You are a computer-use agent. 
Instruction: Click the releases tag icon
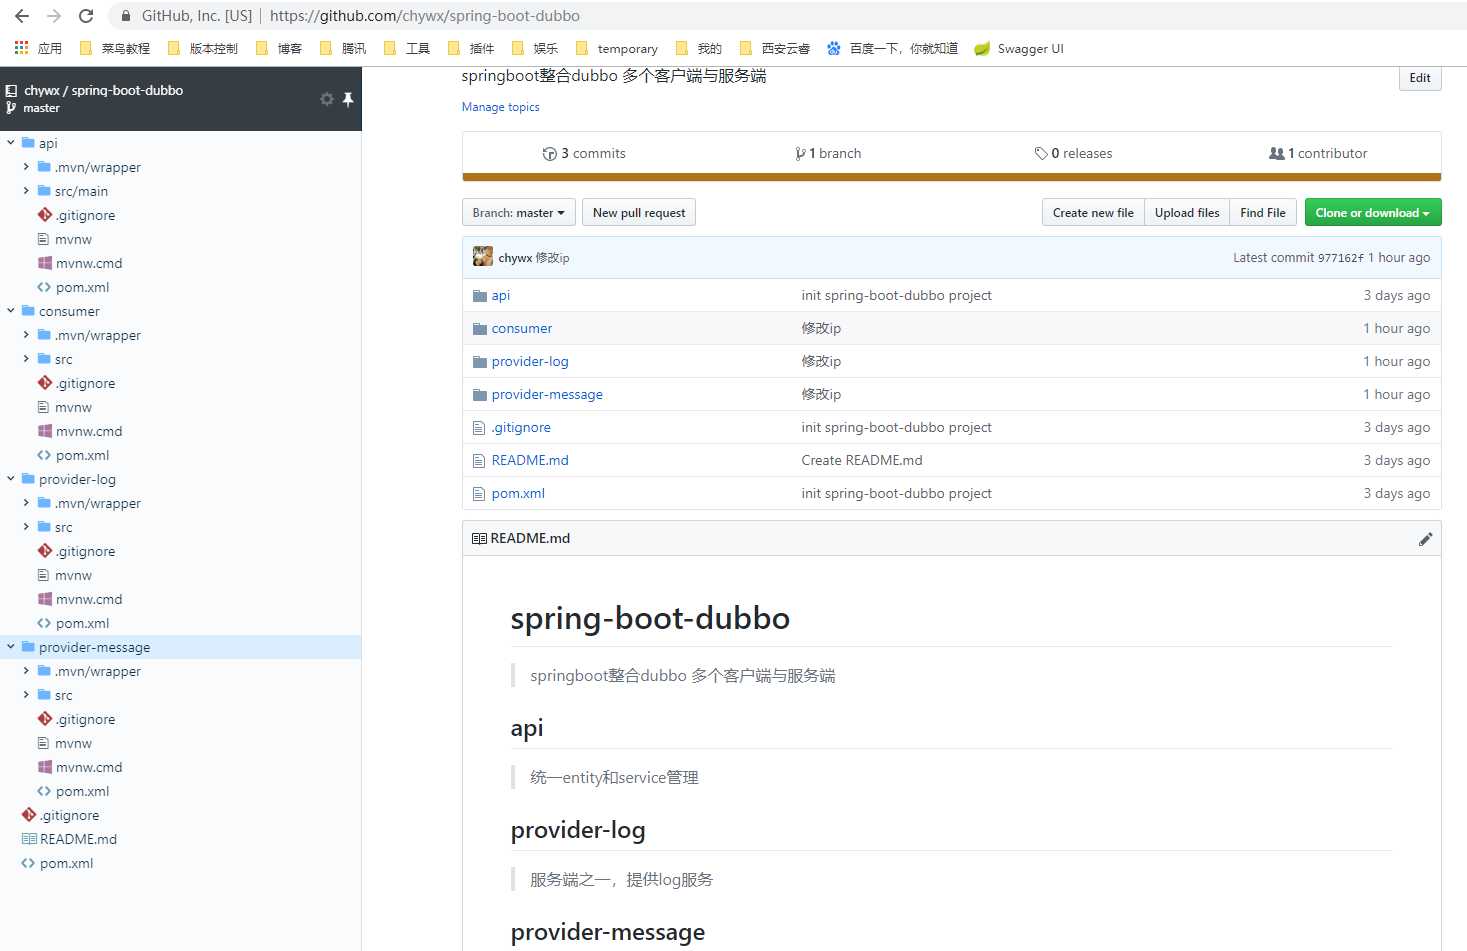[x=1041, y=154]
